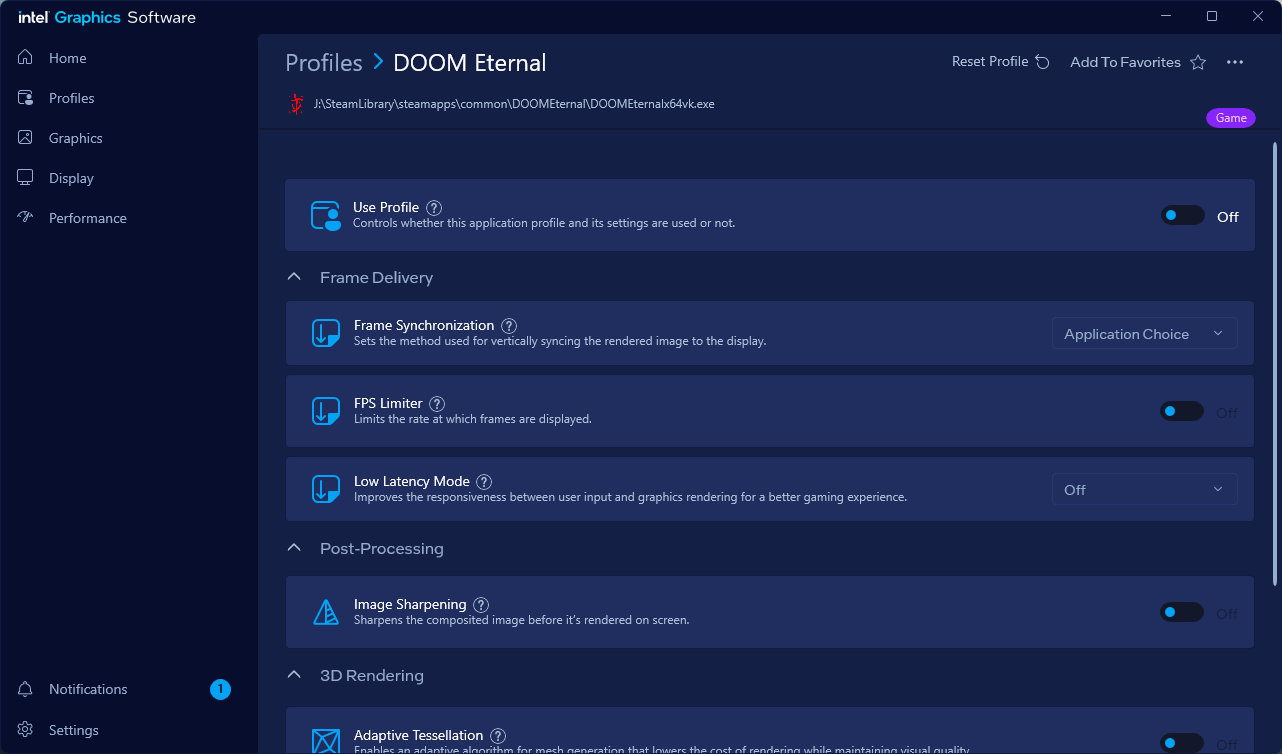
Task: Collapse the Frame Delivery section
Action: pyautogui.click(x=294, y=277)
